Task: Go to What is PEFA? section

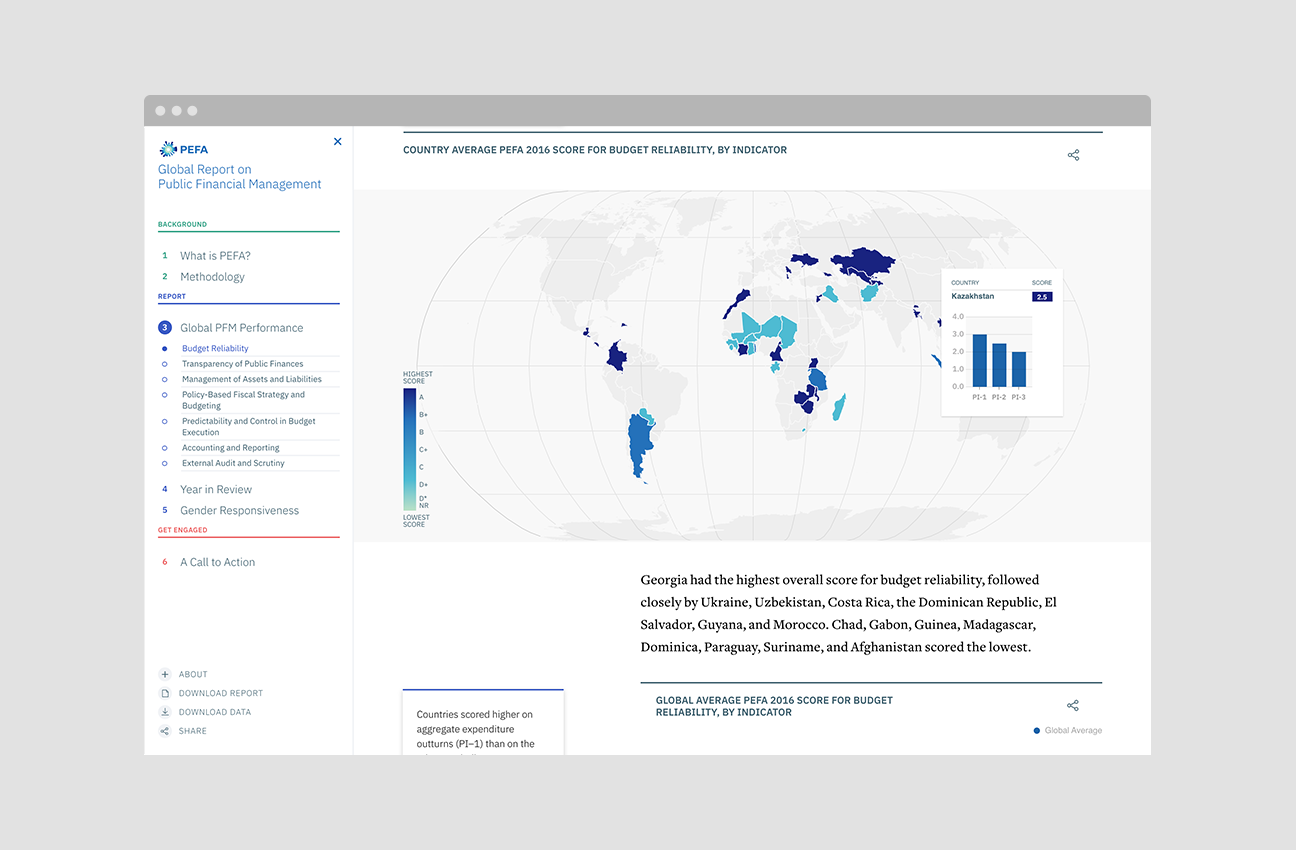Action: click(x=215, y=256)
